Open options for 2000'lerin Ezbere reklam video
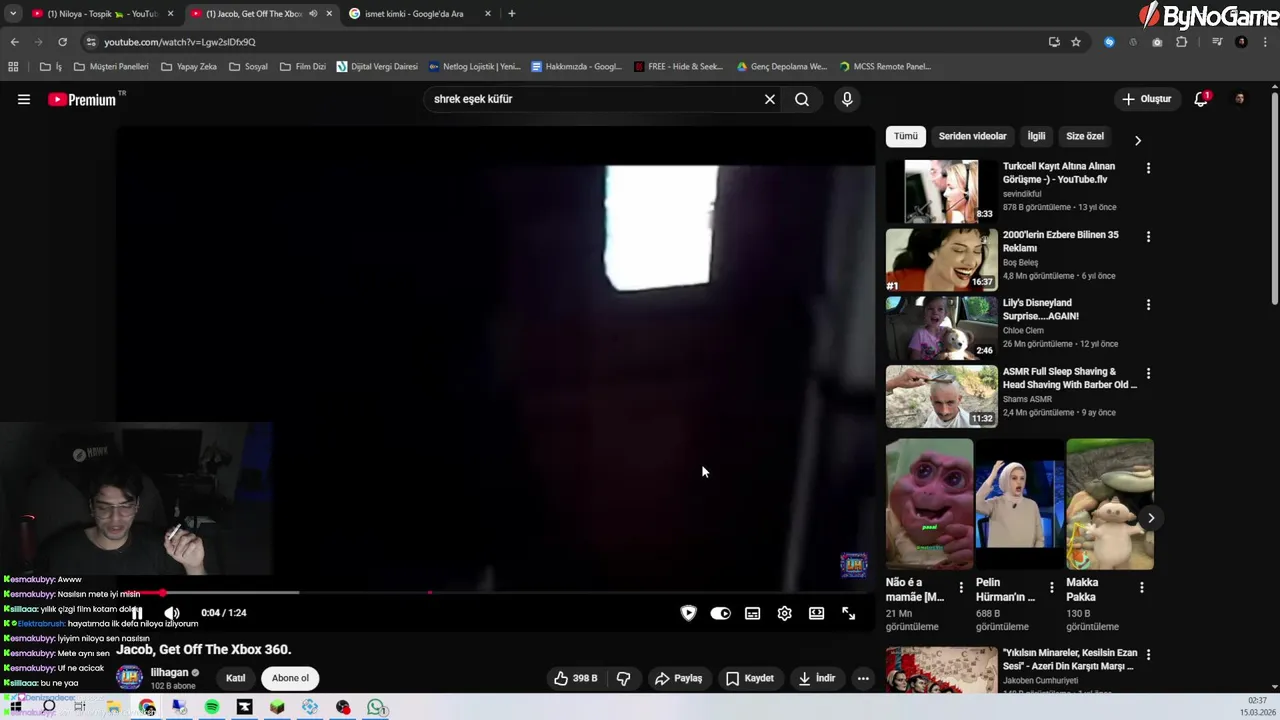 click(1148, 237)
